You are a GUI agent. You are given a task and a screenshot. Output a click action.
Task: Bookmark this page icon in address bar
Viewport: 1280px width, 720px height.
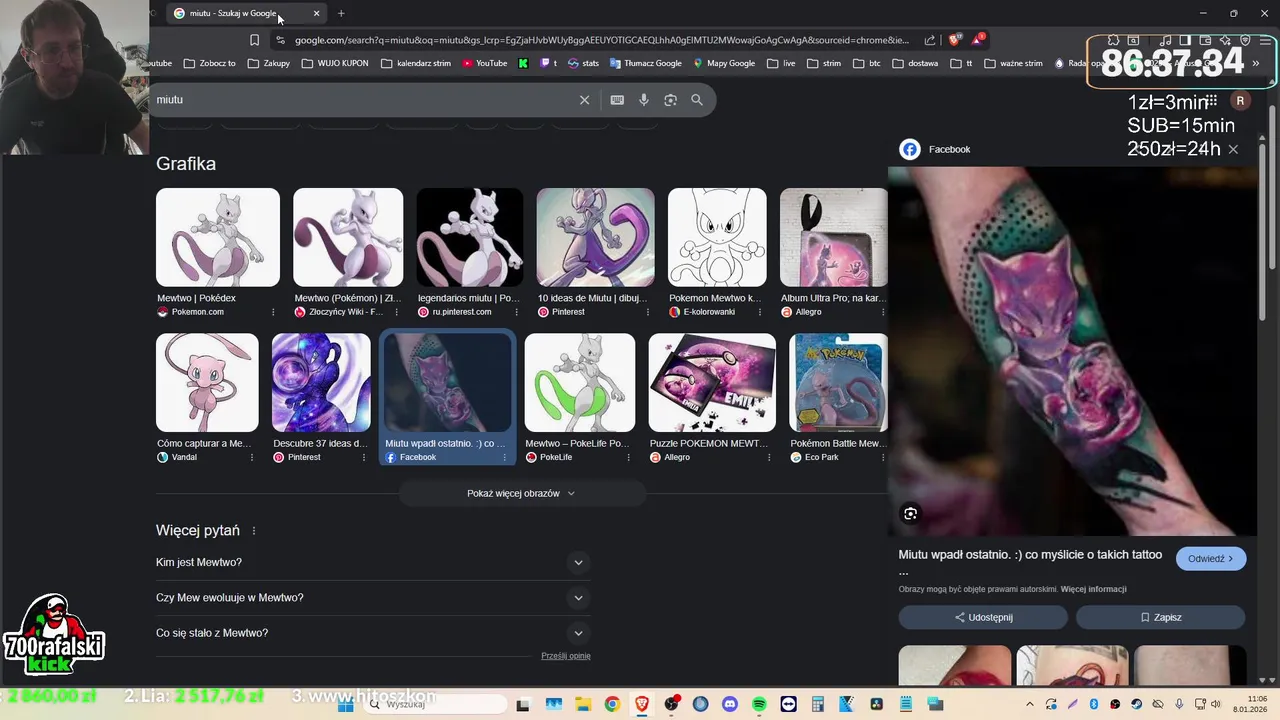pyautogui.click(x=254, y=40)
